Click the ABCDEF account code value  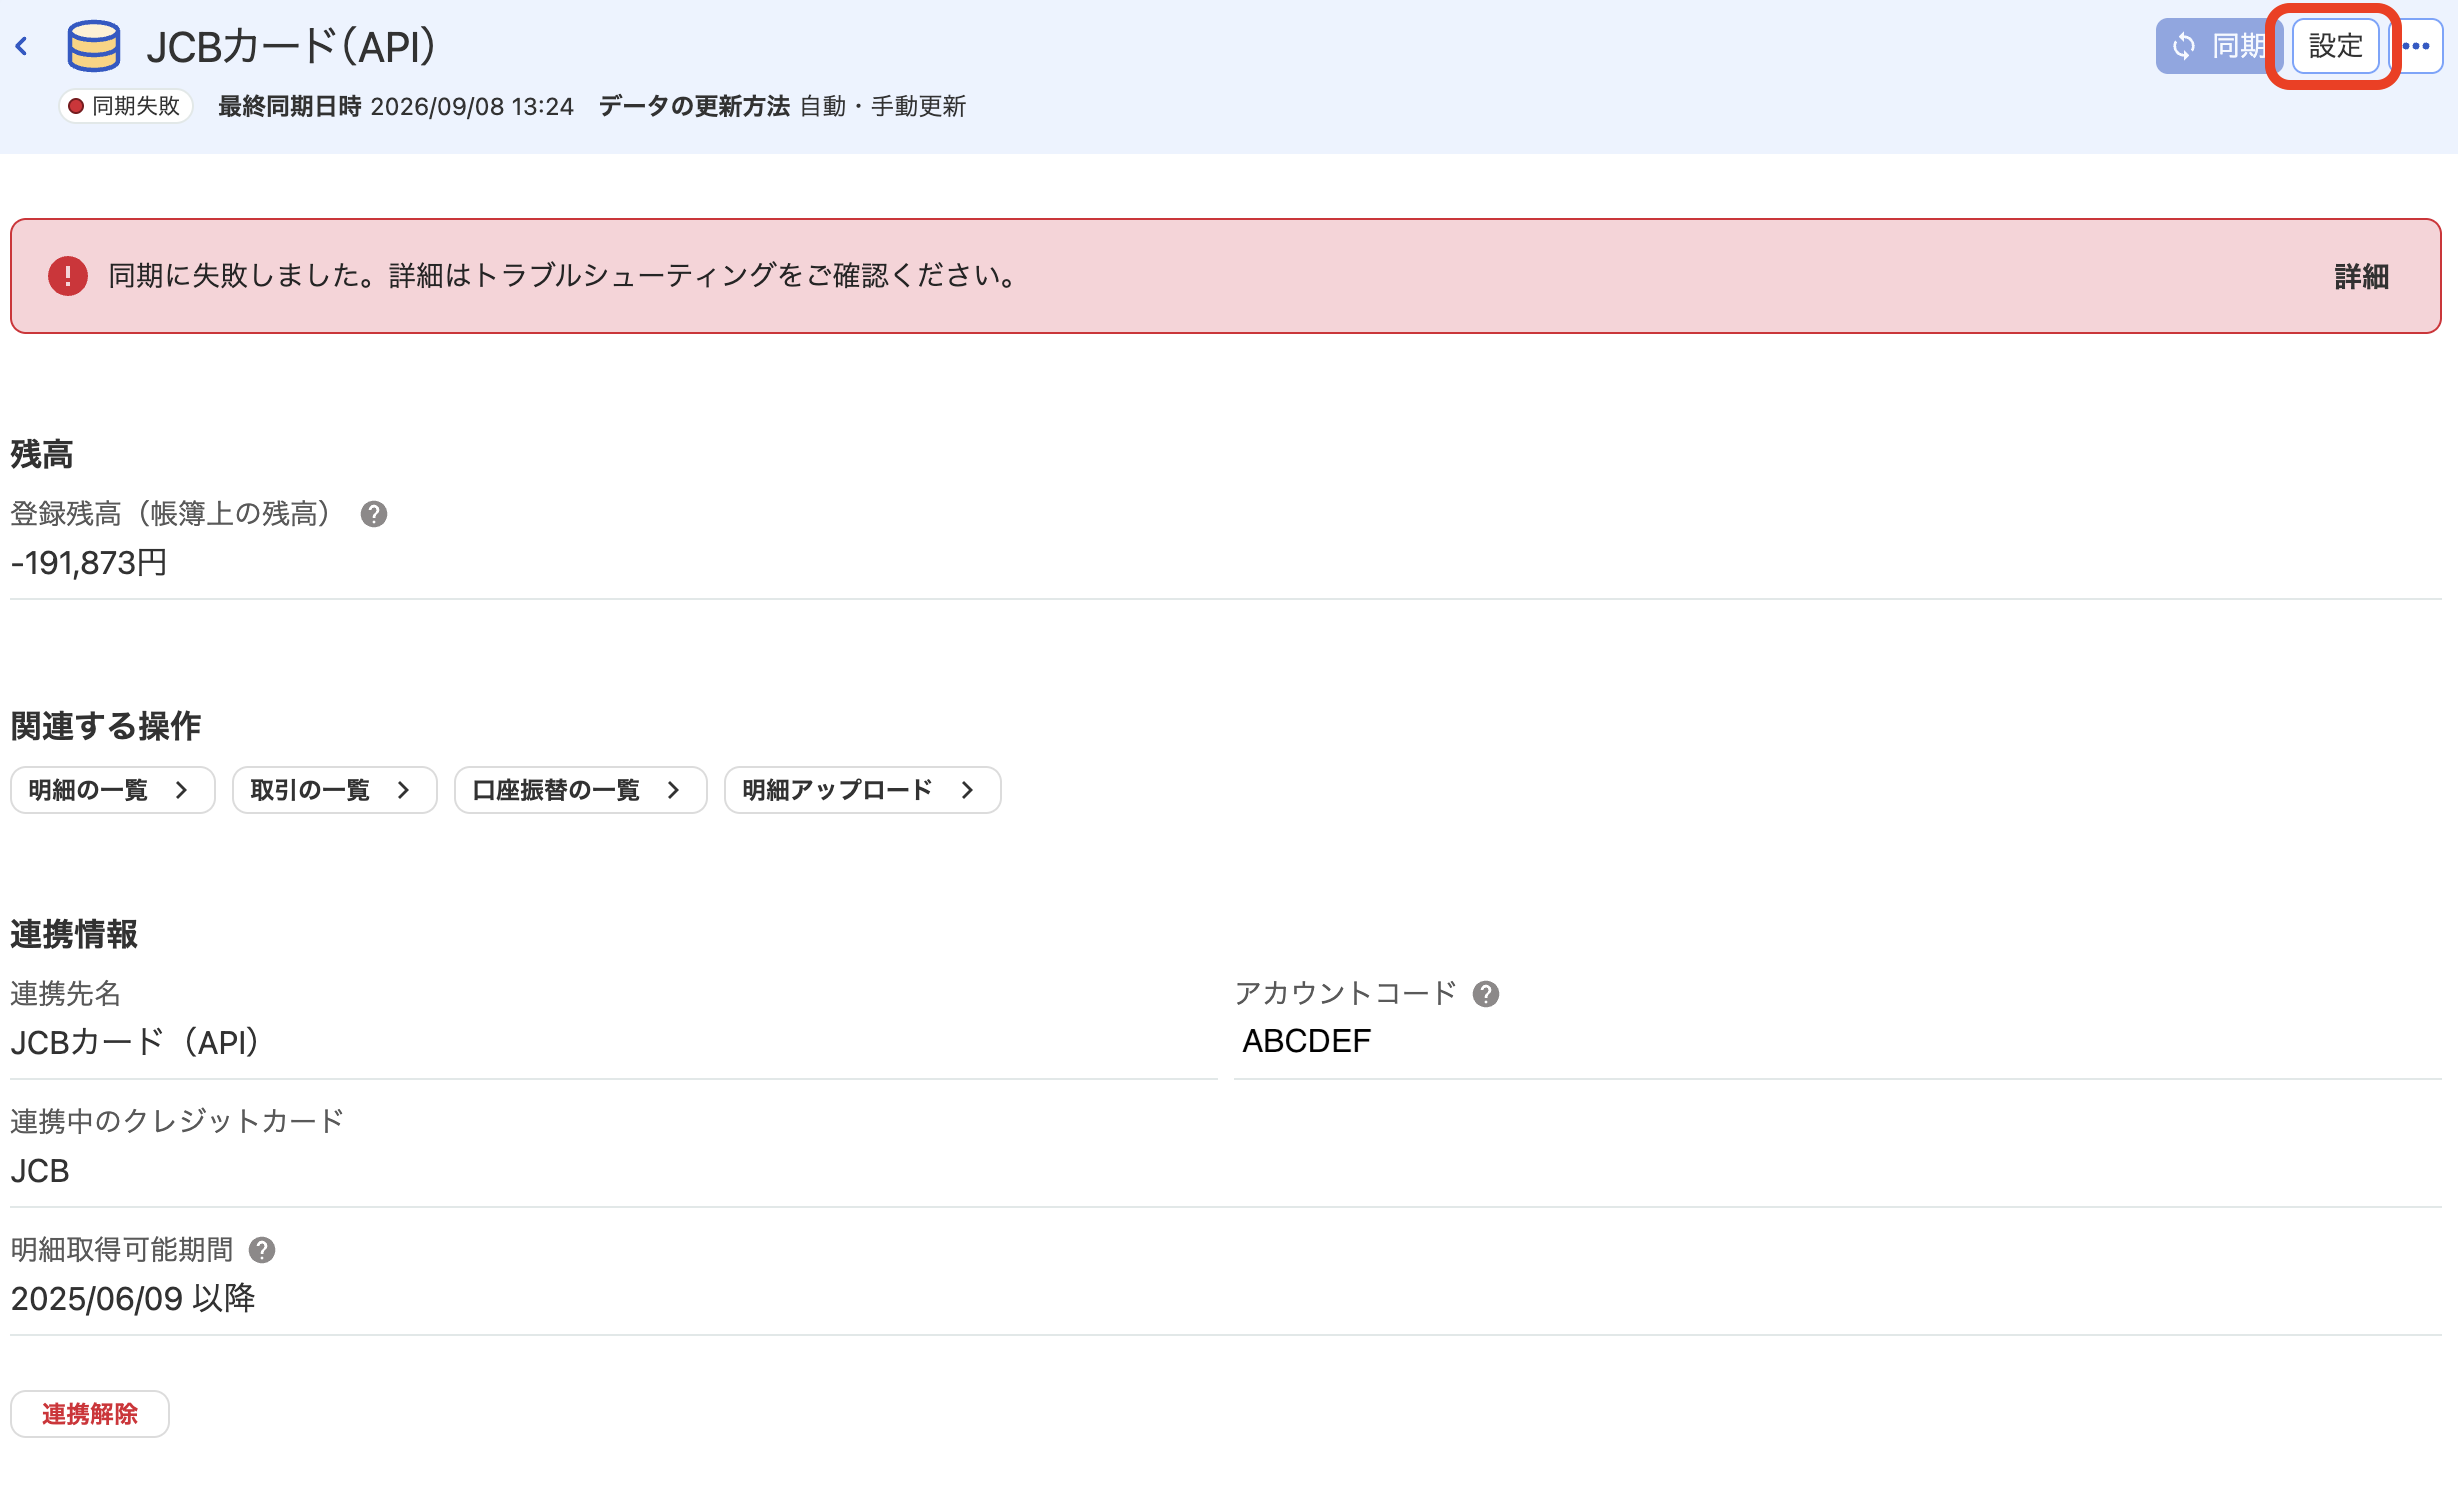click(1306, 1041)
